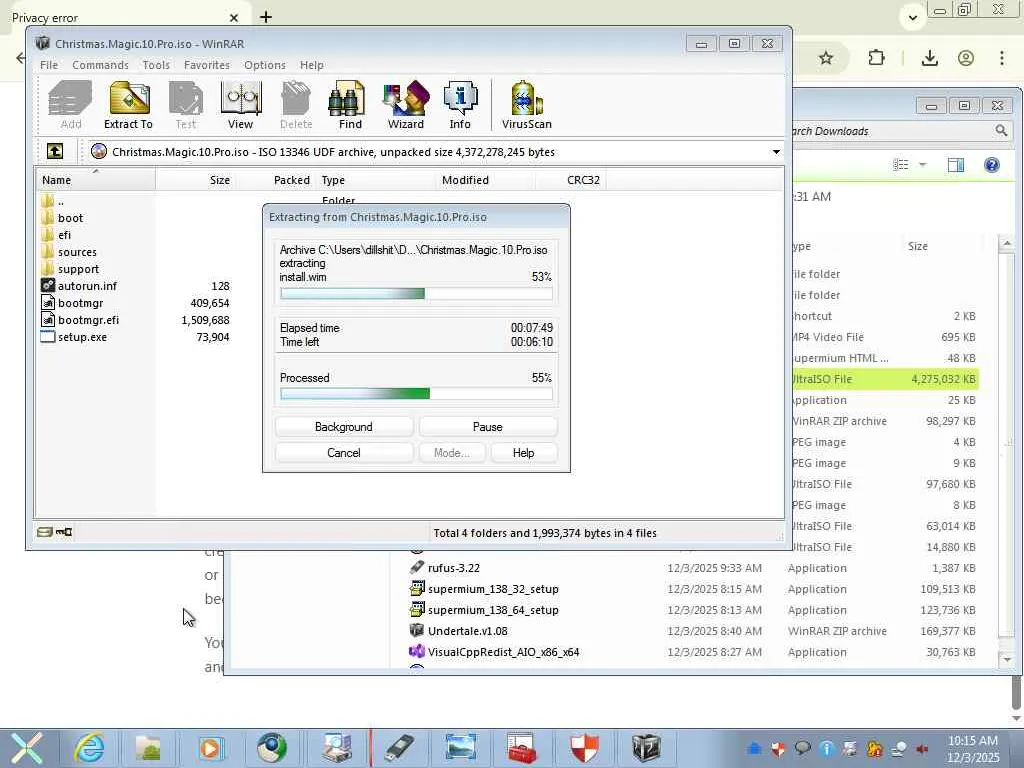Switch to the WinRAR taskbar icon
Image resolution: width=1024 pixels, height=768 pixels.
point(647,748)
